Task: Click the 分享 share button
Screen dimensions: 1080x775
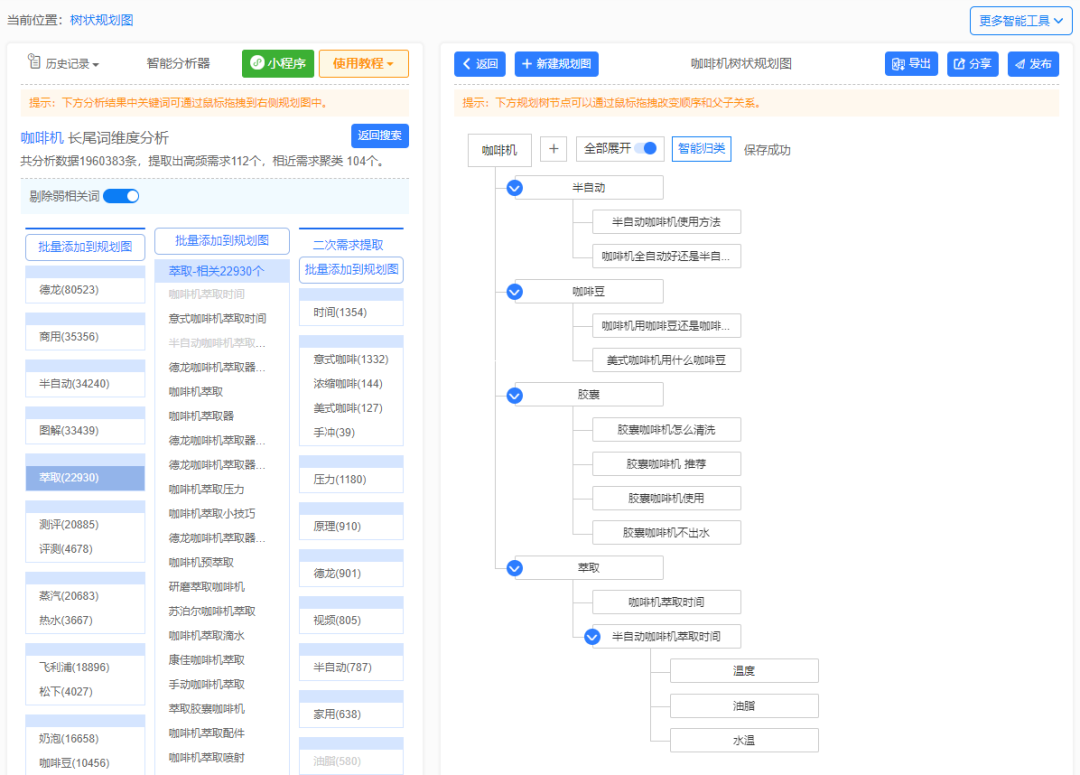Action: point(973,64)
